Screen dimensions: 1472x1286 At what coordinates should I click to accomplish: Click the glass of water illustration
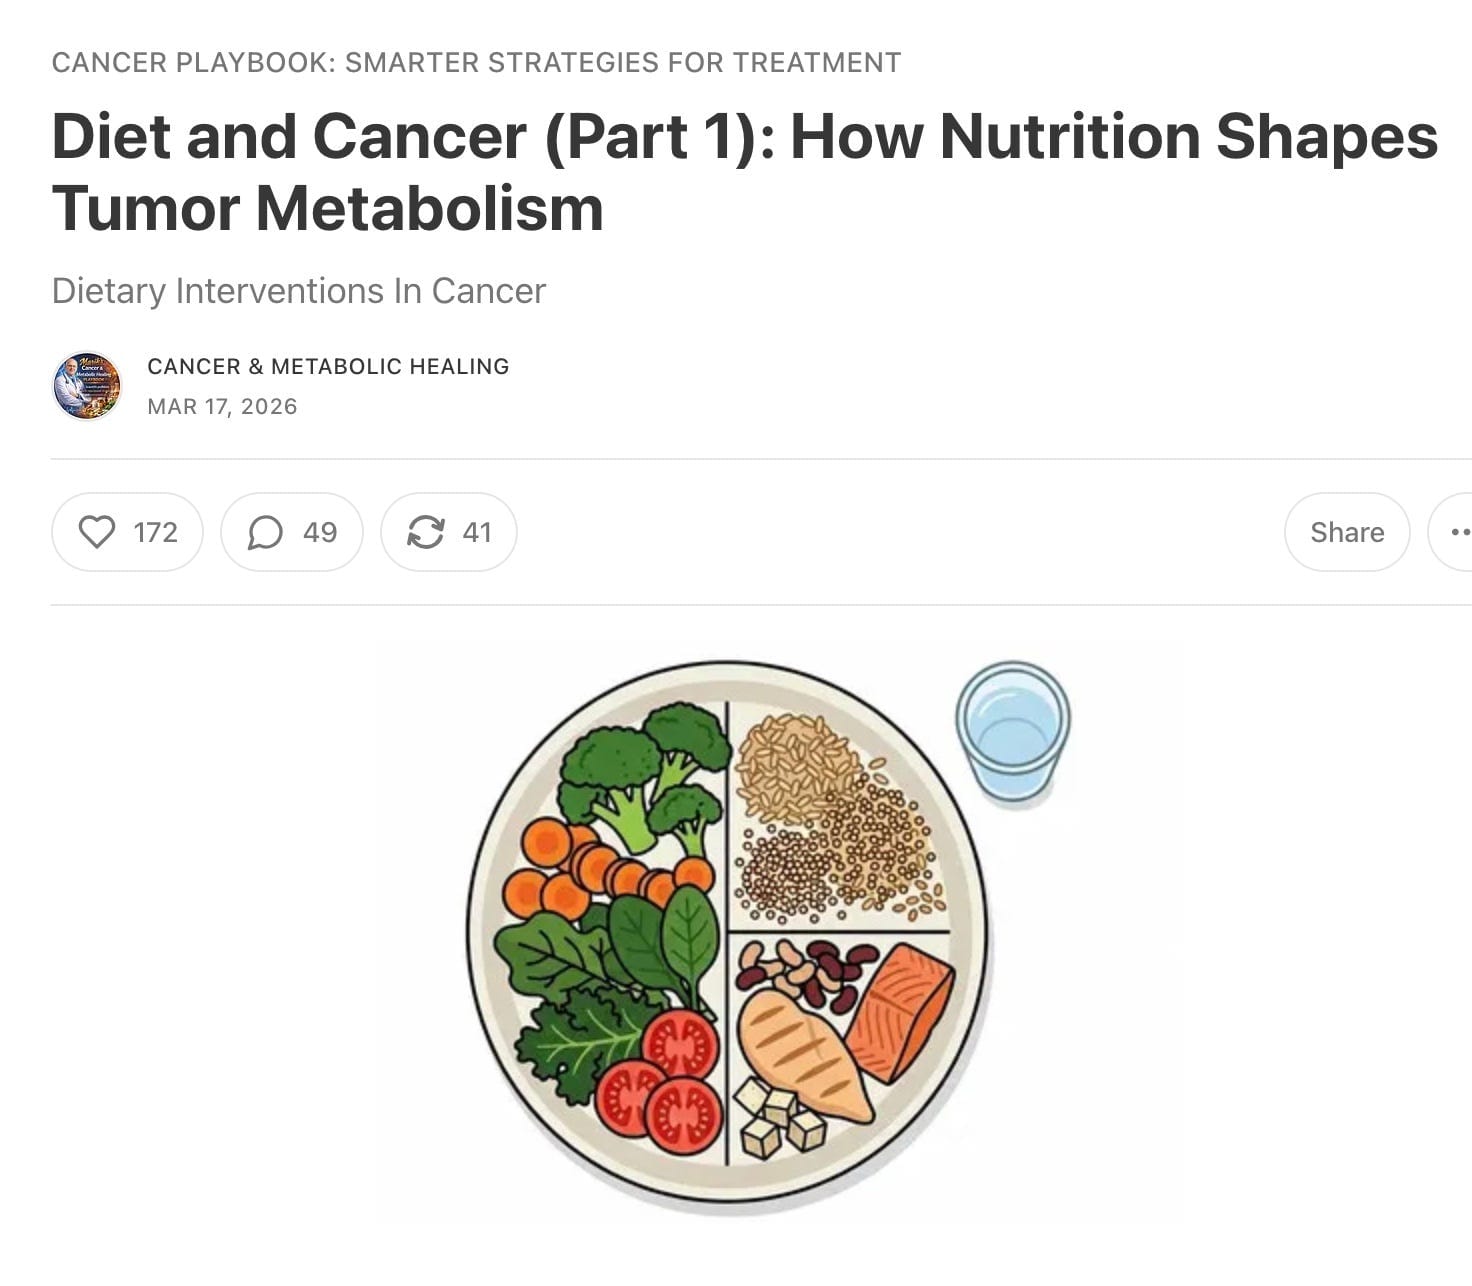pos(1013,732)
